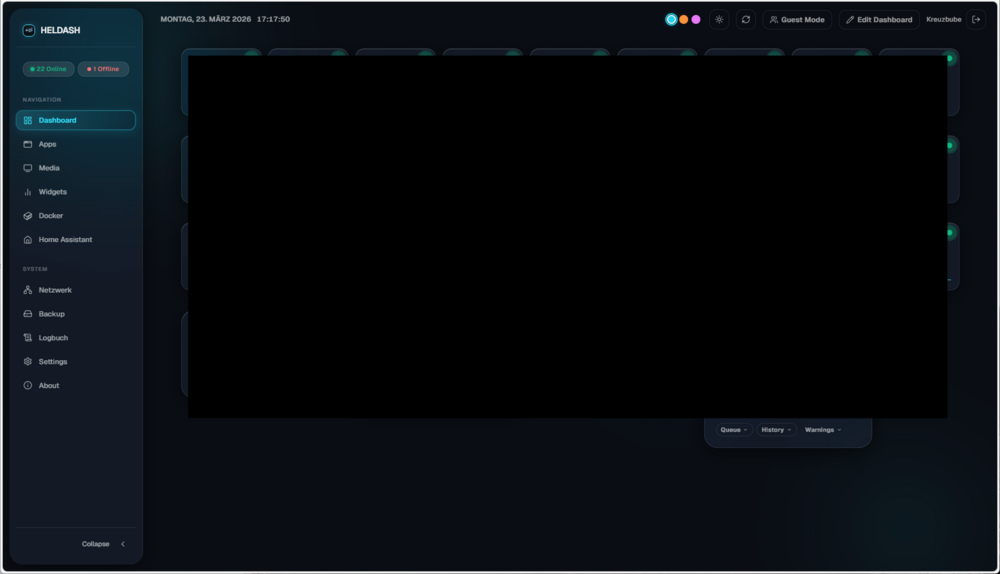Image resolution: width=1000 pixels, height=574 pixels.
Task: Click the Edit Dashboard button
Action: click(x=879, y=20)
